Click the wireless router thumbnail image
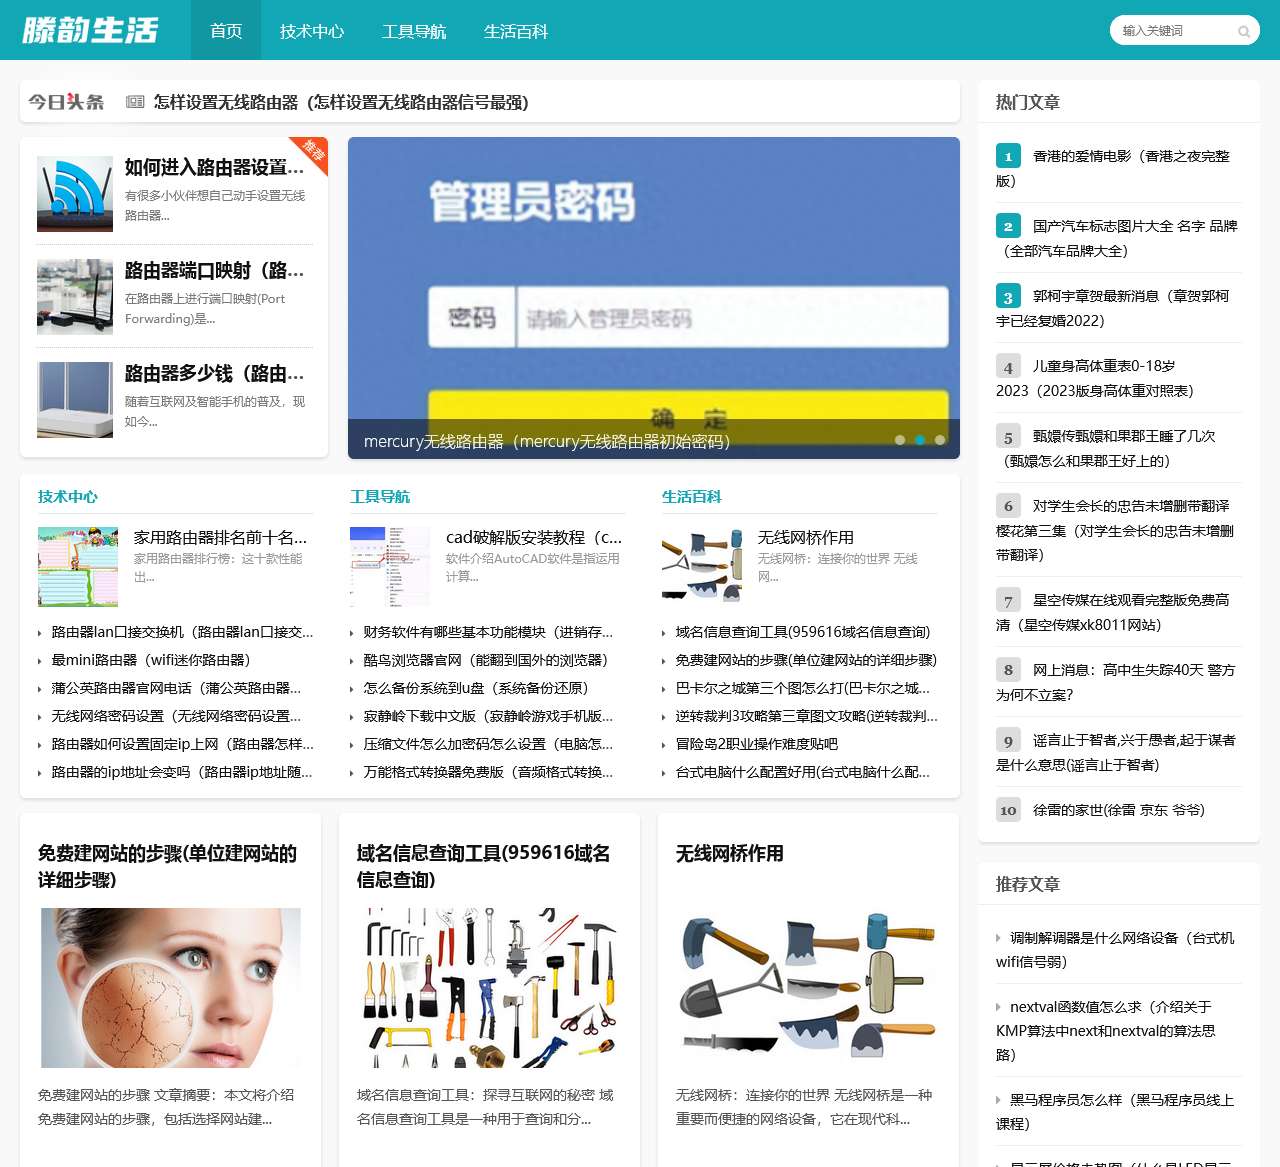The image size is (1280, 1167). (74, 192)
